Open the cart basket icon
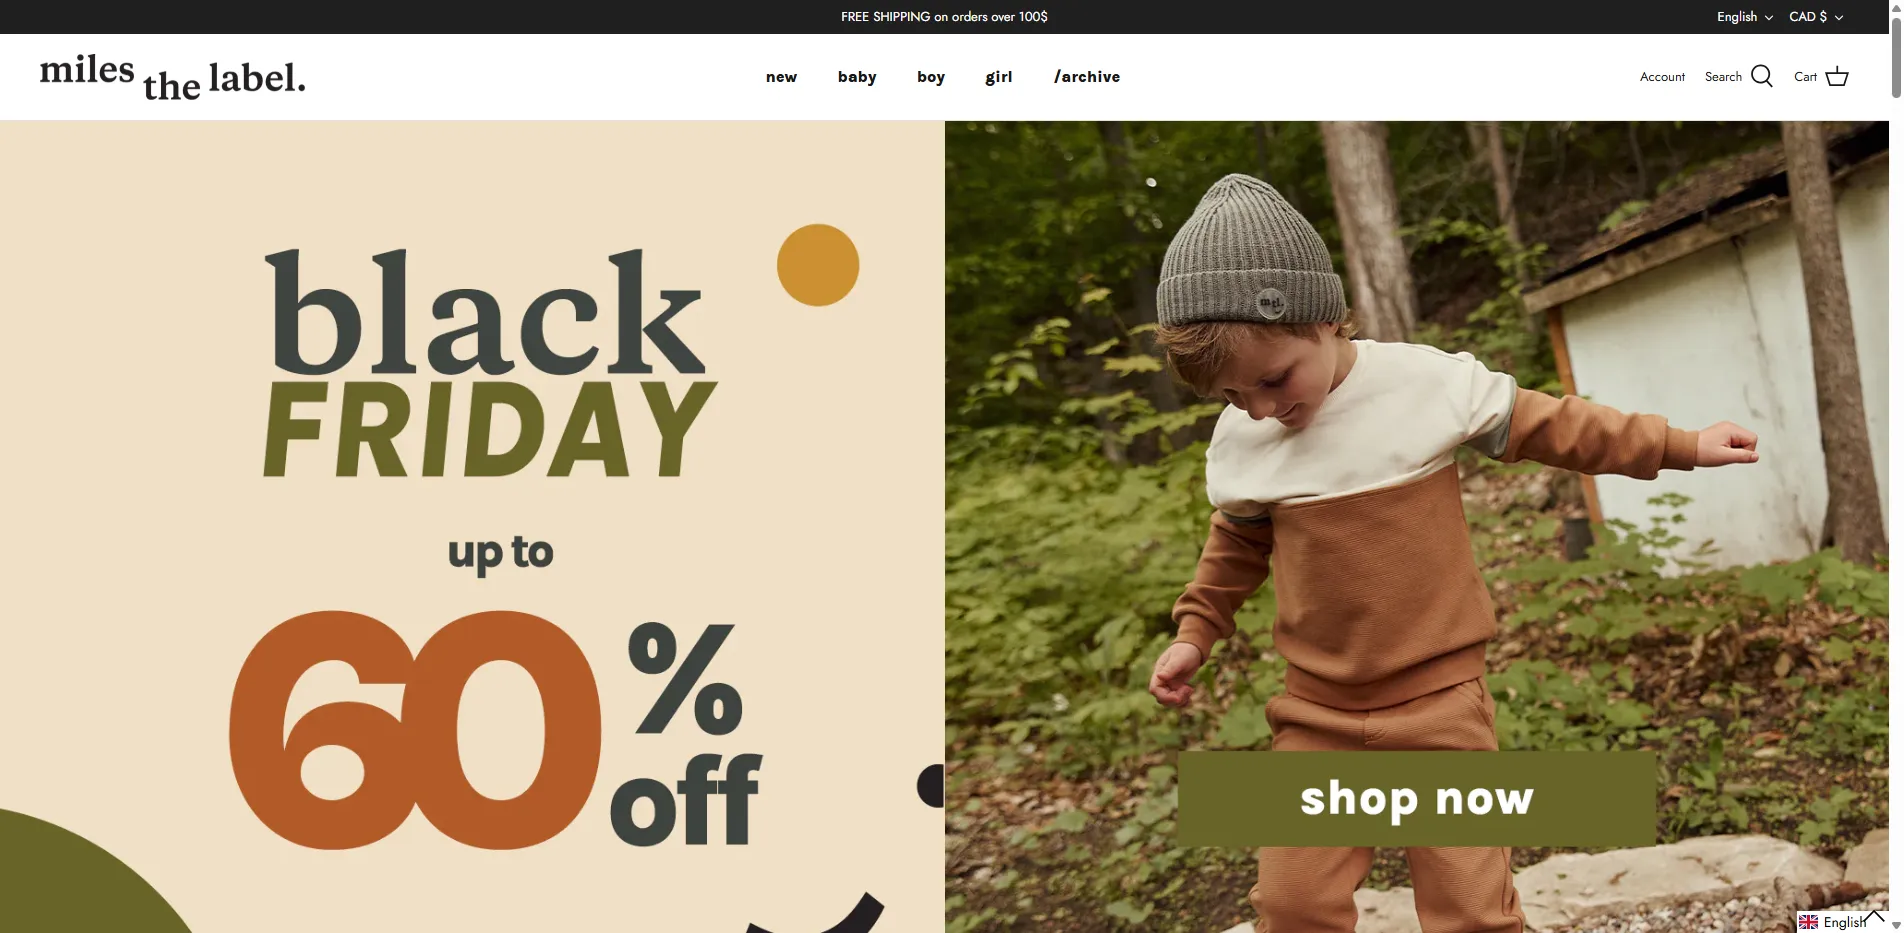This screenshot has height=933, width=1904. tap(1837, 77)
